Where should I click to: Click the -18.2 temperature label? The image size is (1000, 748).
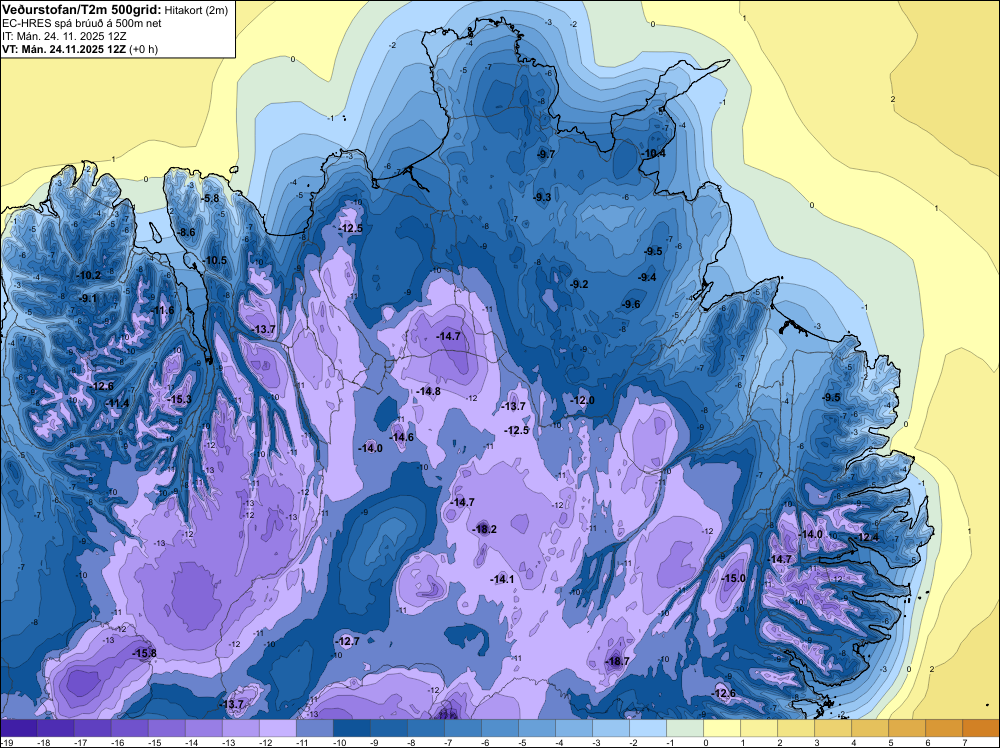484,529
